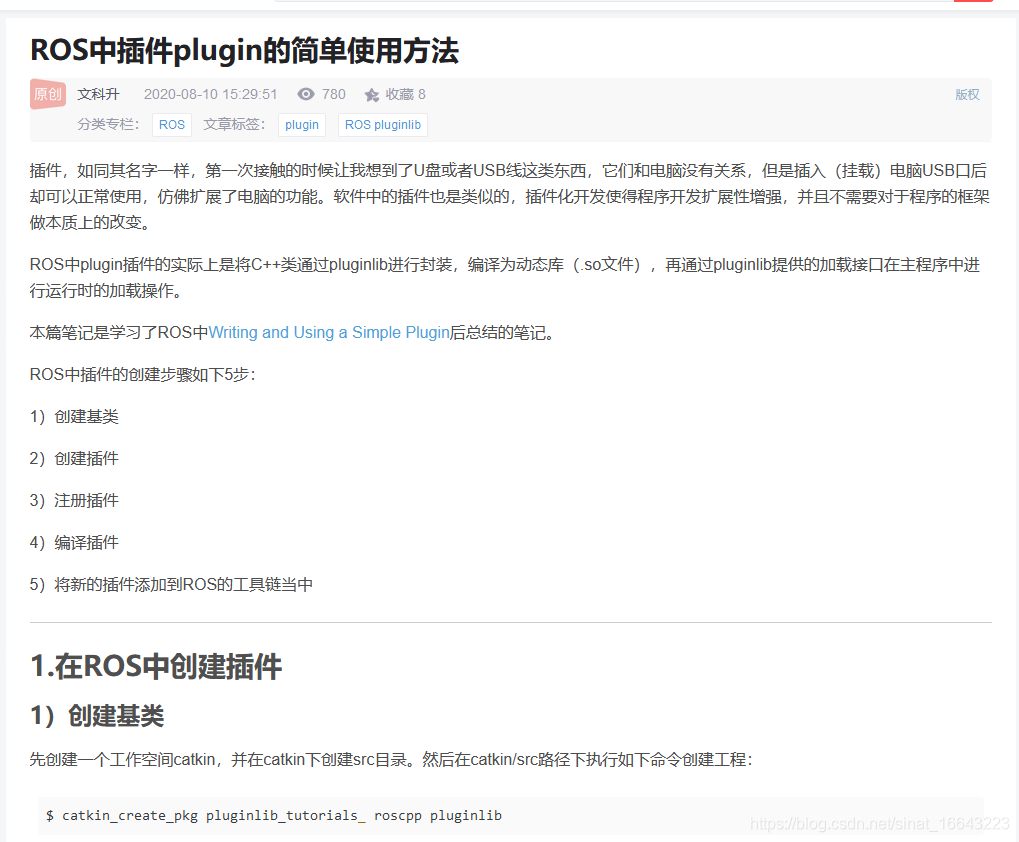The width and height of the screenshot is (1019, 842).
Task: Open the article title heading link
Action: pos(244,51)
